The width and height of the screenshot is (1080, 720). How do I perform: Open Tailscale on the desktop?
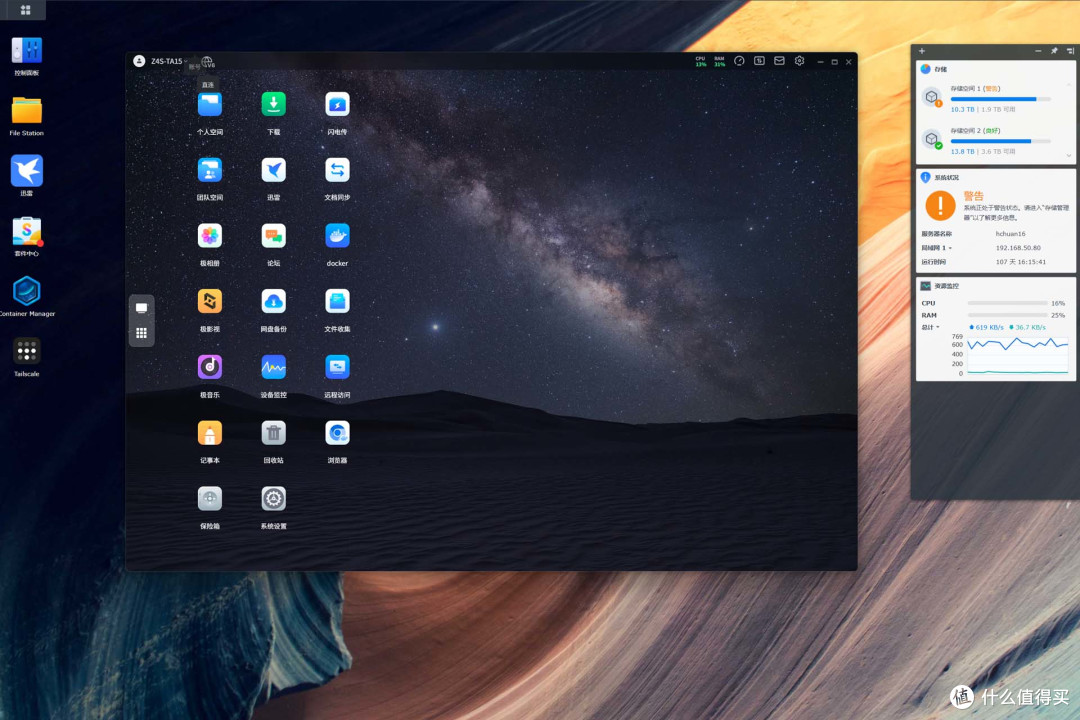[x=27, y=351]
